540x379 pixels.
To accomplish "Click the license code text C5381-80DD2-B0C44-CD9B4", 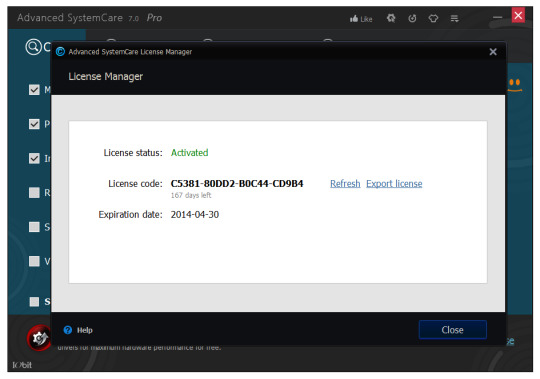I will coord(237,183).
